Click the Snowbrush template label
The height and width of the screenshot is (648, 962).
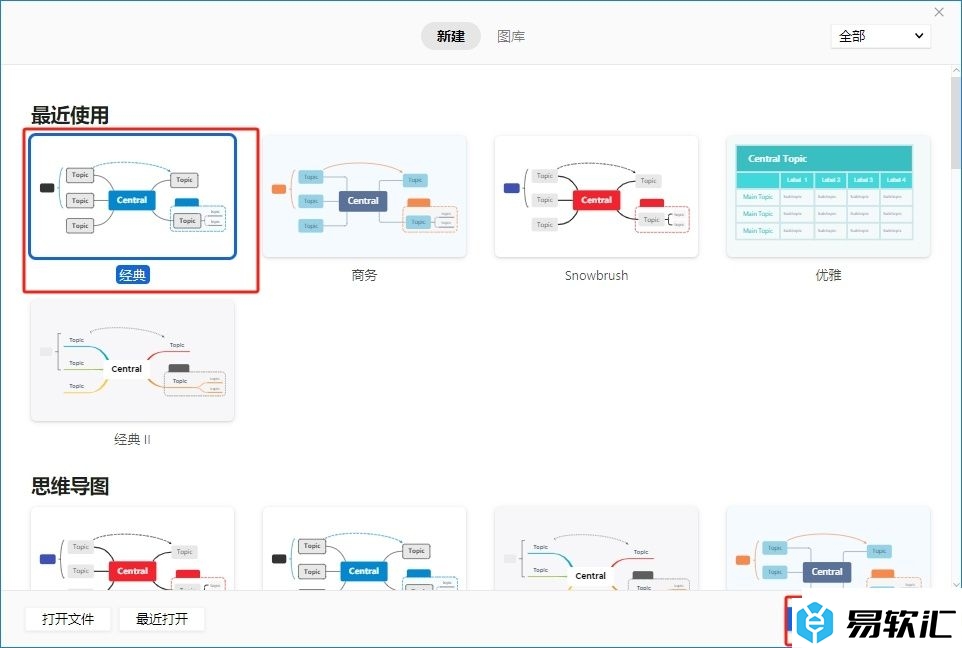[x=596, y=275]
